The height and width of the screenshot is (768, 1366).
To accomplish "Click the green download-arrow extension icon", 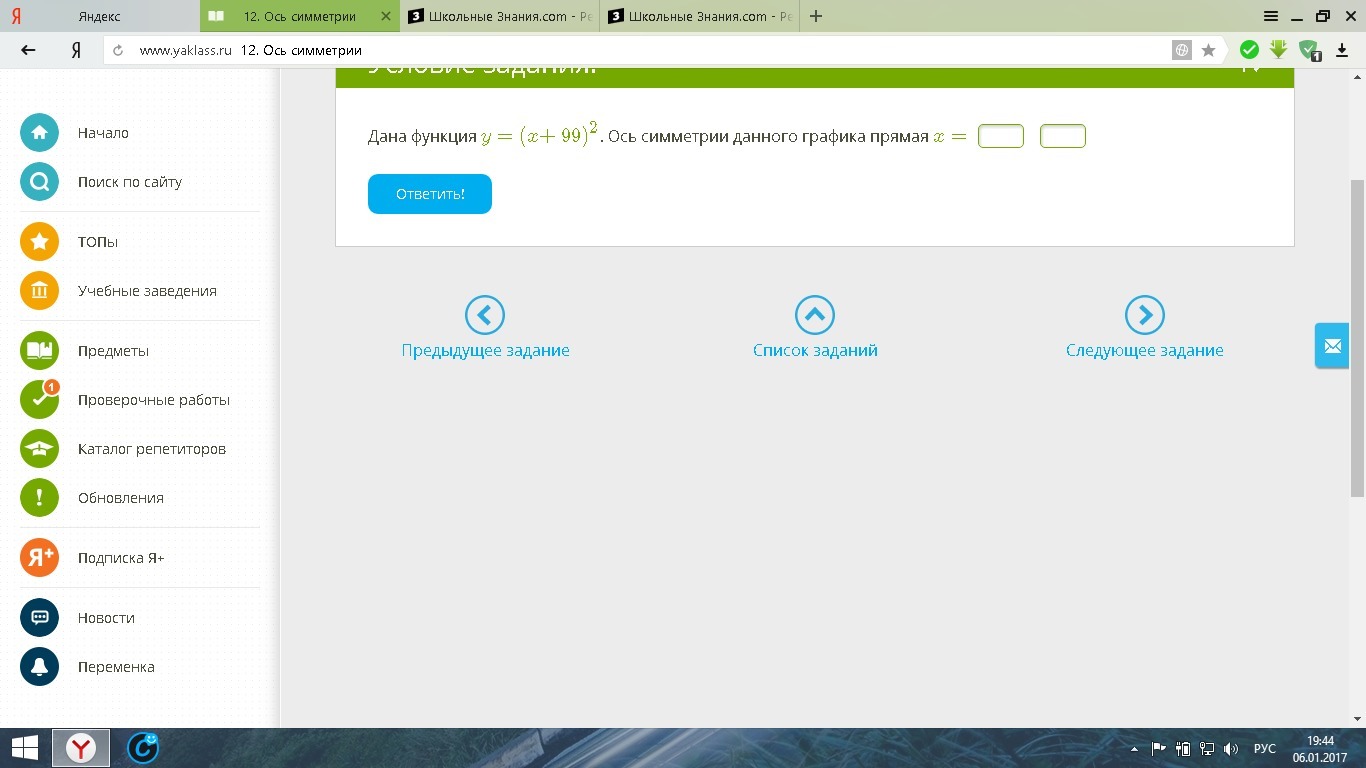I will (x=1278, y=50).
